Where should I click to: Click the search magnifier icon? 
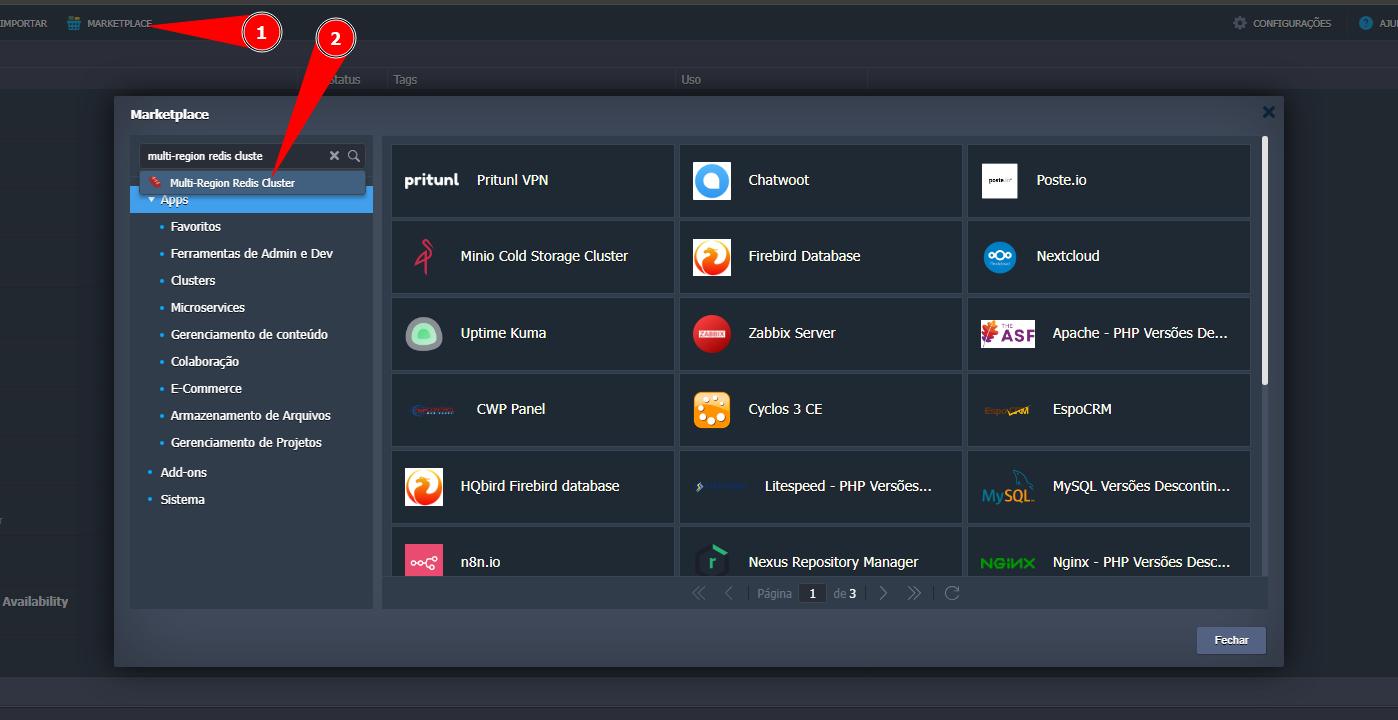(x=353, y=156)
